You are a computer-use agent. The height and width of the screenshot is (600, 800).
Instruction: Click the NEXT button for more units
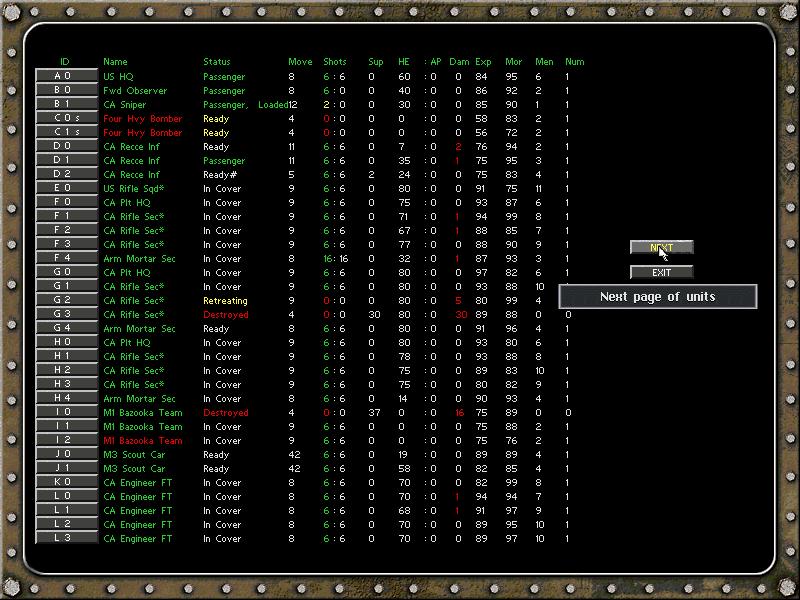(661, 247)
